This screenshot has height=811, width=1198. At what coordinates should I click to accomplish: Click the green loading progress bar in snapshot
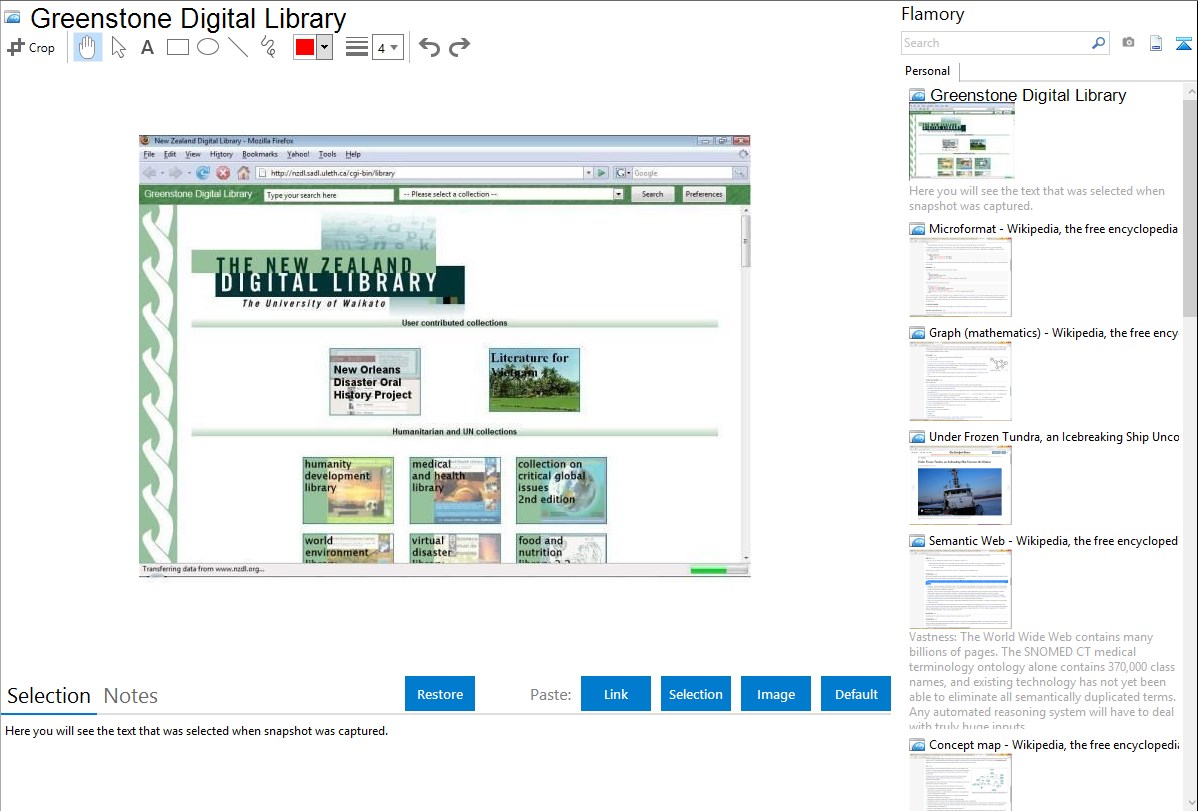tap(717, 570)
